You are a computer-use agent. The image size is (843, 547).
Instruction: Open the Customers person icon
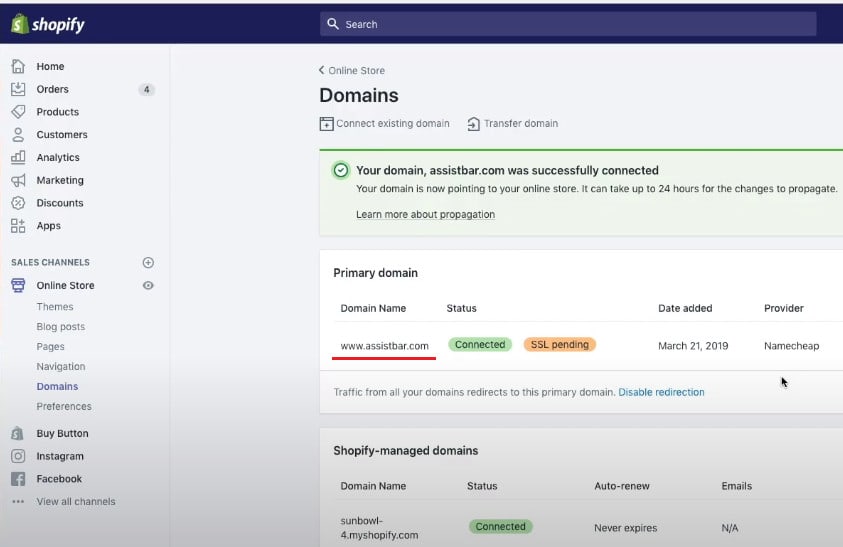tap(18, 135)
